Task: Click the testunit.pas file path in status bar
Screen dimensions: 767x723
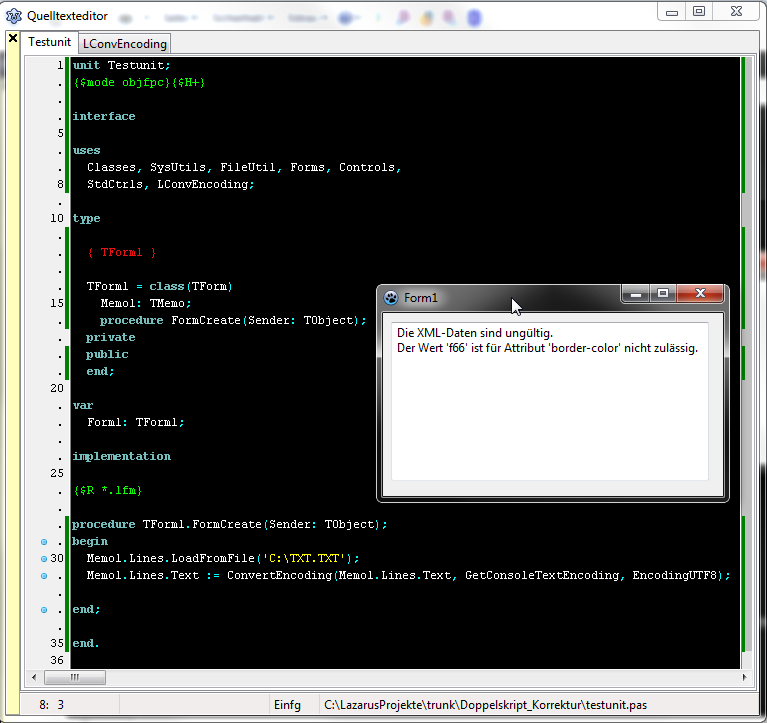Action: click(486, 705)
